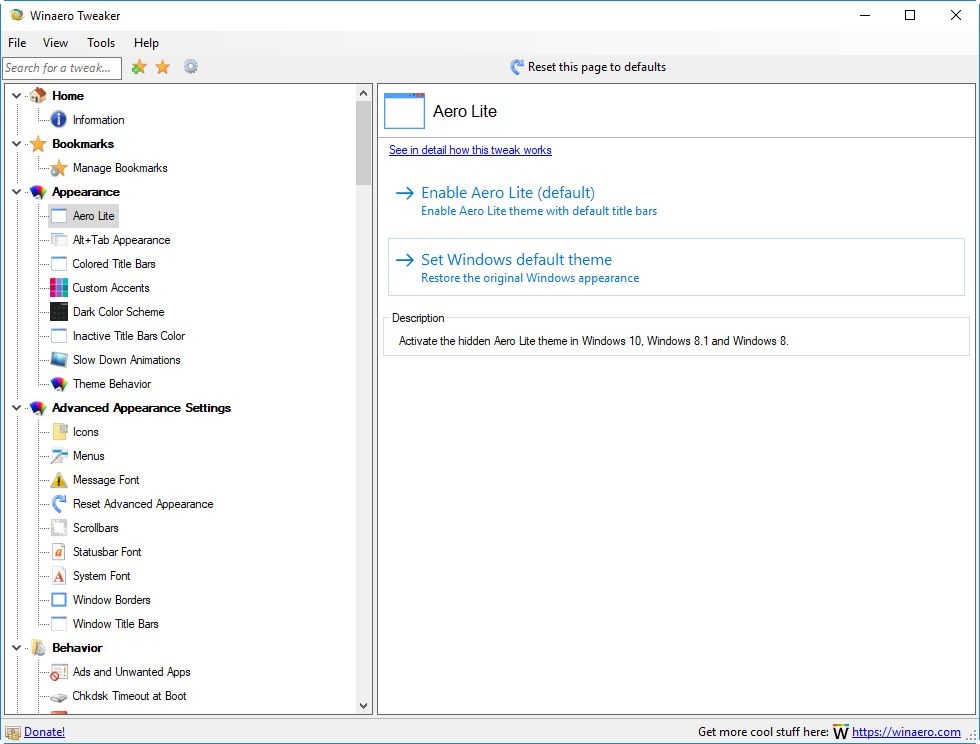Screen dimensions: 980x744
Task: Click the Window Borders blue frame icon
Action: [x=59, y=600]
